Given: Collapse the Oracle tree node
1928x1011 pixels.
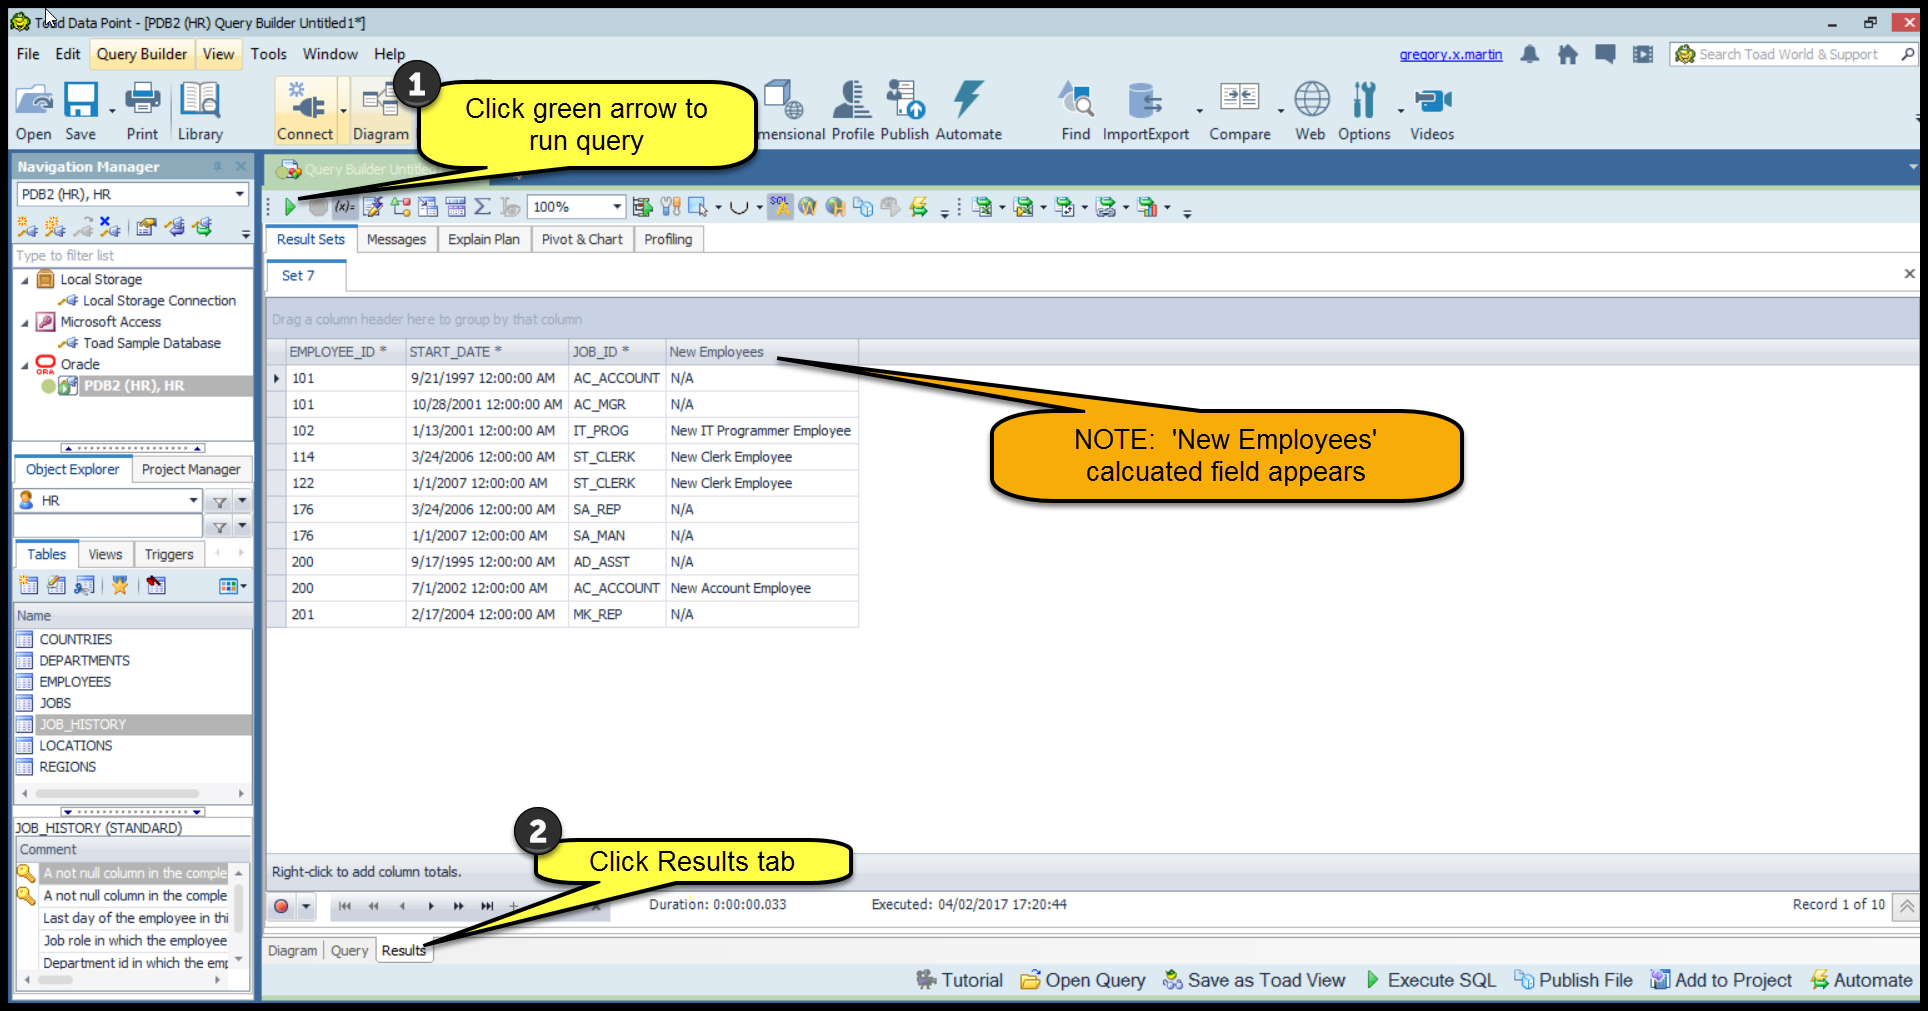Looking at the screenshot, I should point(25,365).
